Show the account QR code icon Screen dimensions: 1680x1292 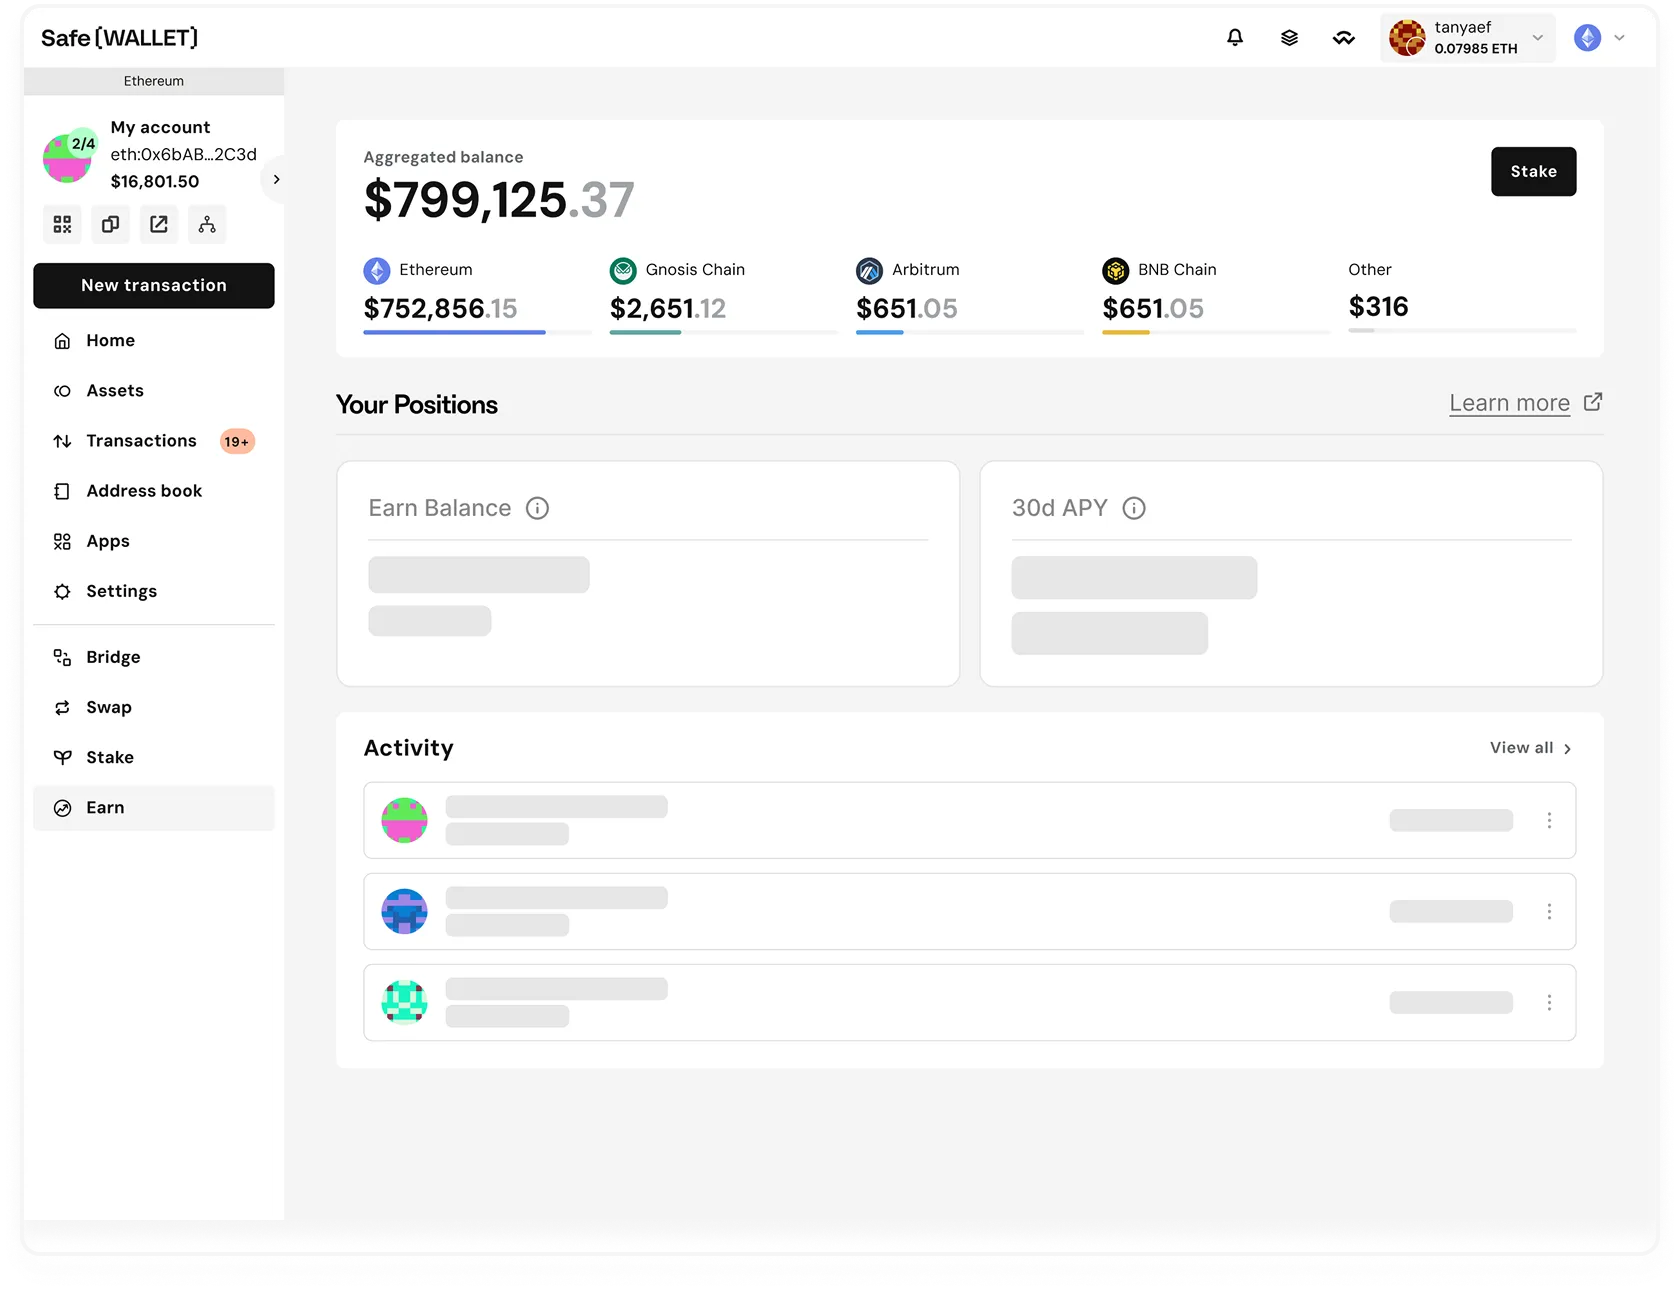(62, 224)
